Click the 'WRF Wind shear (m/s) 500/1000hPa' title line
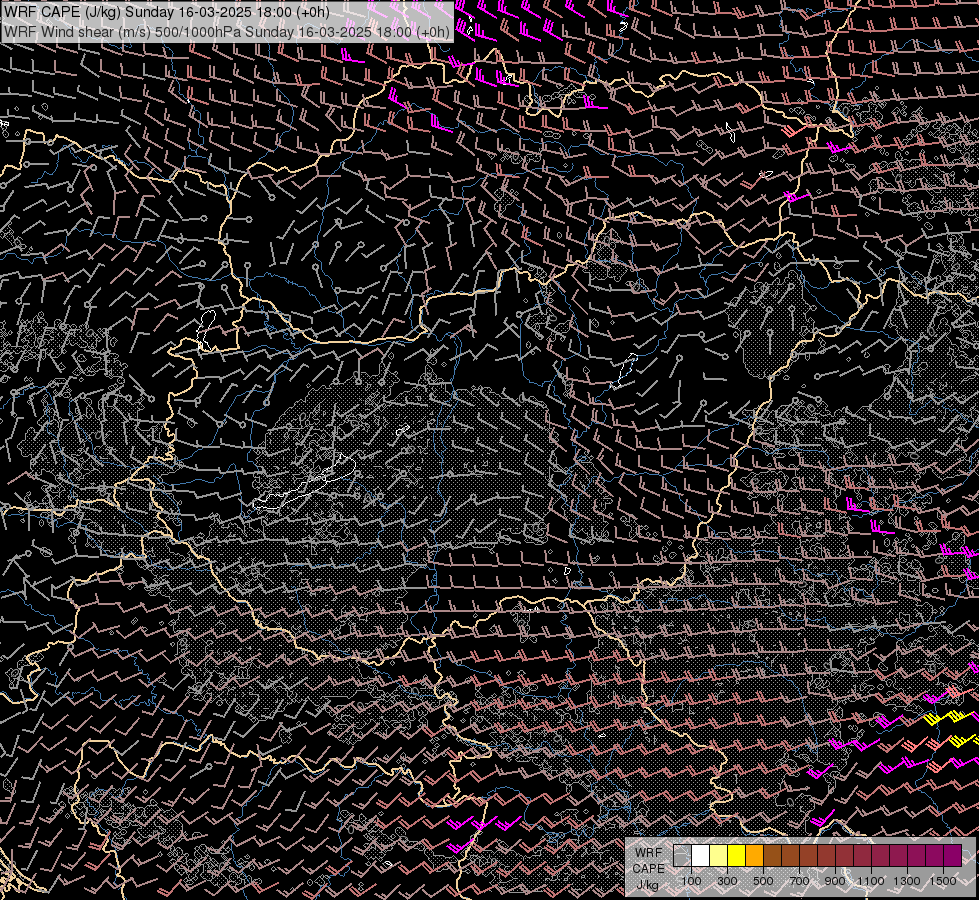The image size is (979, 900). point(227,31)
